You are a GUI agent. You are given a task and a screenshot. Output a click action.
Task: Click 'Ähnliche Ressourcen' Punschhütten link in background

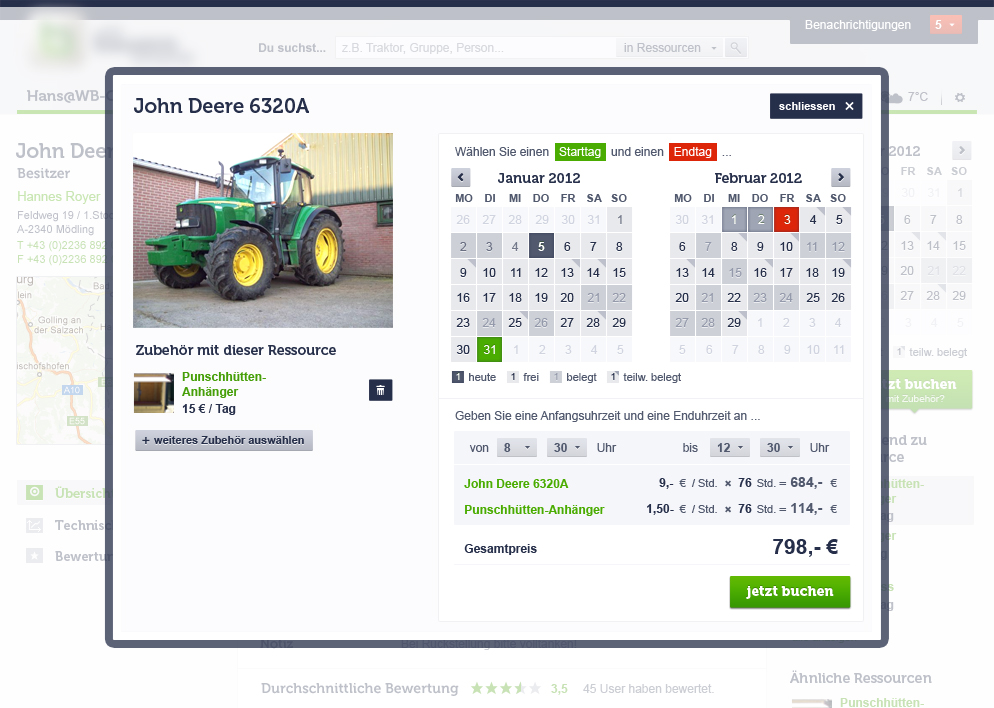[882, 702]
